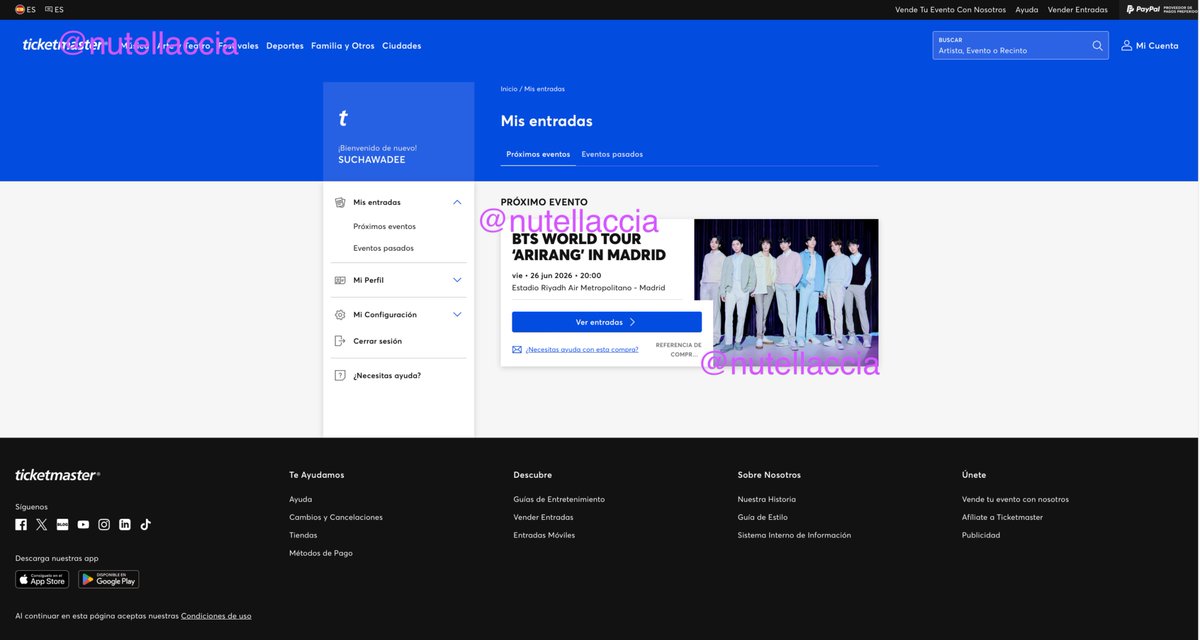Get the app via Google Play badge
1200x640 pixels.
[109, 579]
